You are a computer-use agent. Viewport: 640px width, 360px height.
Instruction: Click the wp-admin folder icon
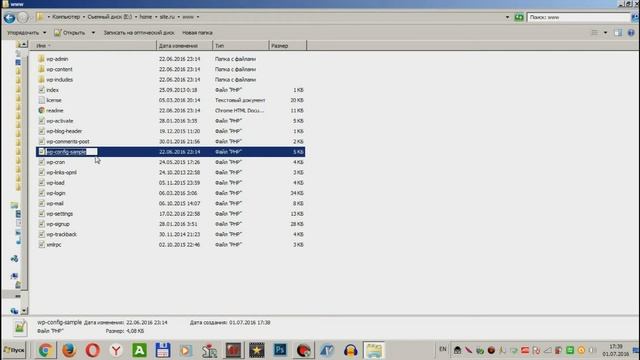(x=41, y=59)
